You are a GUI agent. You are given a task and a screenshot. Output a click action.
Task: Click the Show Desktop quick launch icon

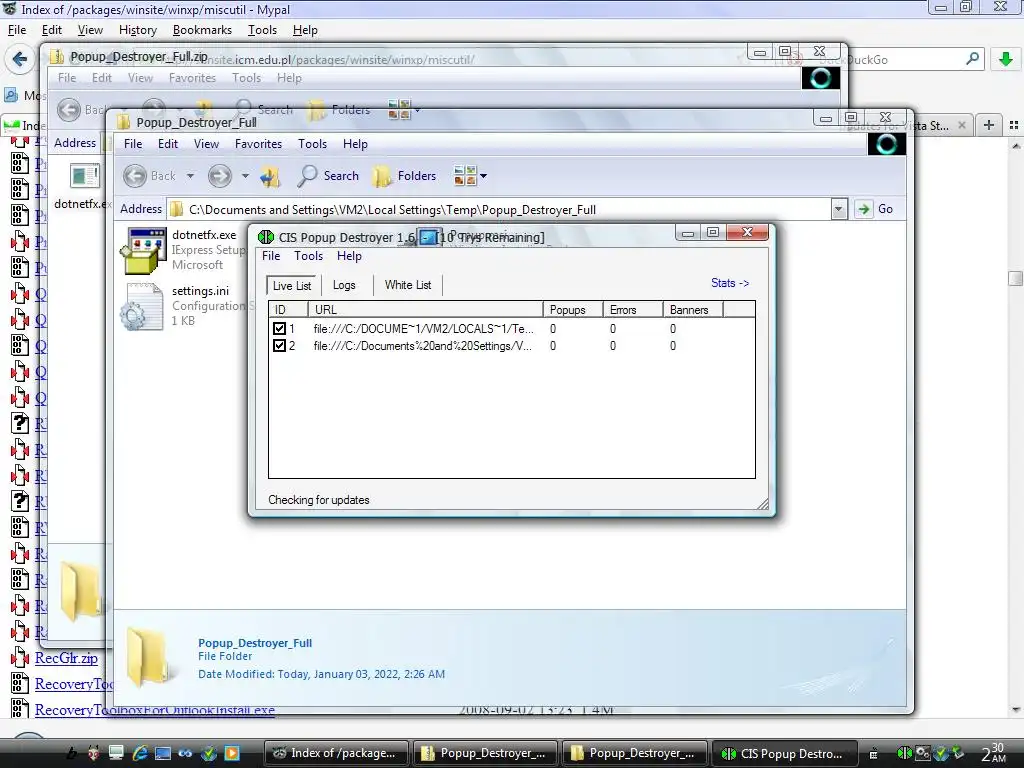[x=116, y=753]
